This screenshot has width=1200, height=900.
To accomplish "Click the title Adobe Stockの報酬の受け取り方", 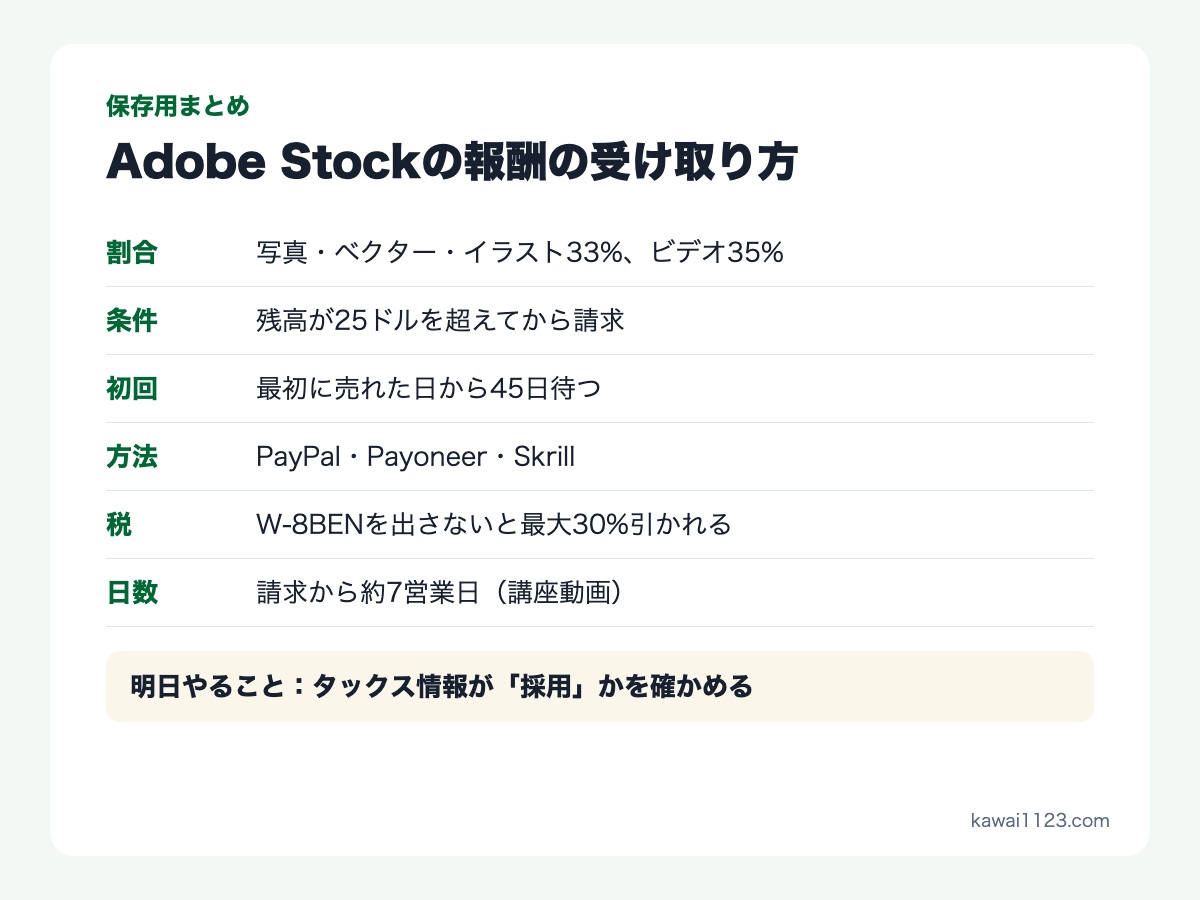I will tap(451, 163).
